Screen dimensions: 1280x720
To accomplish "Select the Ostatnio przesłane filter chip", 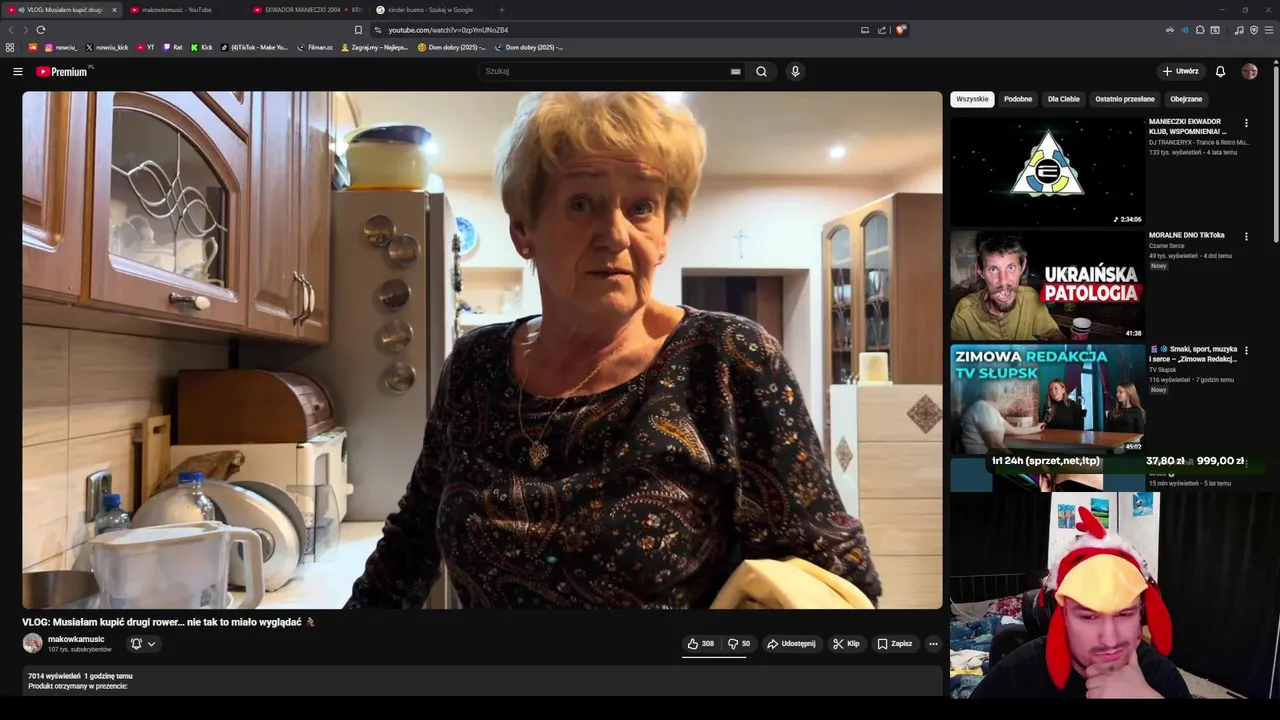I will (x=1125, y=99).
